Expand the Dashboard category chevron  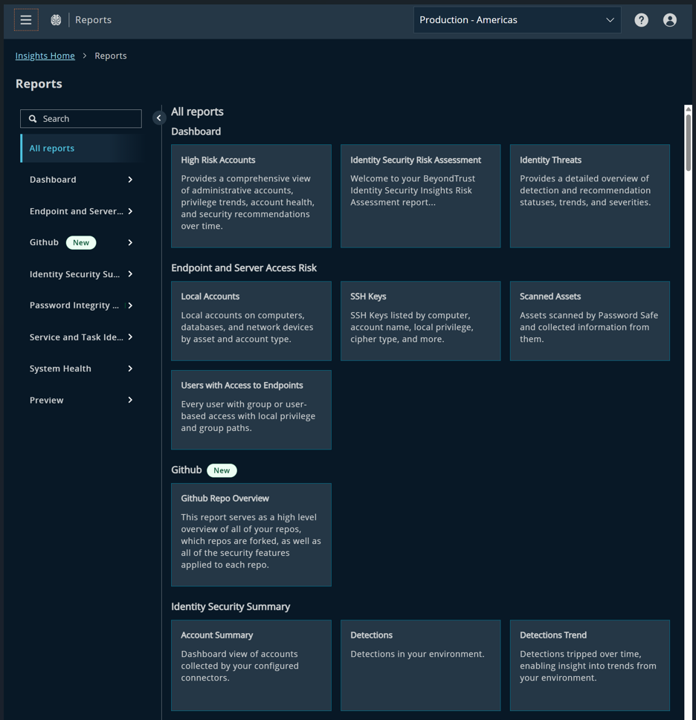[x=130, y=180]
